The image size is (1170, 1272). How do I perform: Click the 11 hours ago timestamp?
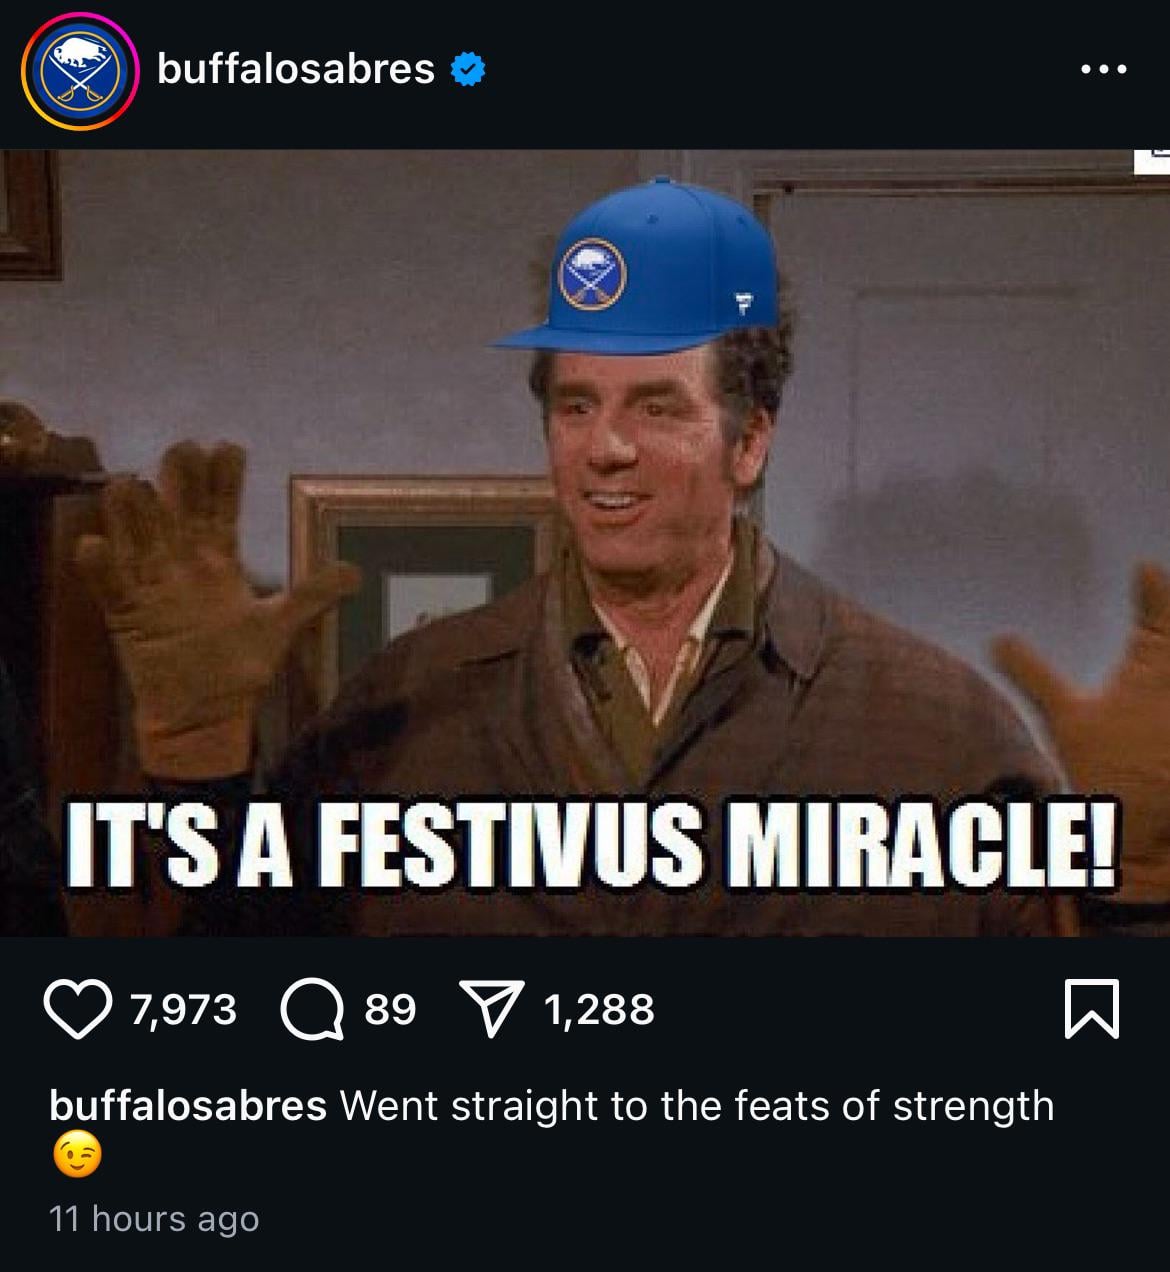(x=154, y=1219)
